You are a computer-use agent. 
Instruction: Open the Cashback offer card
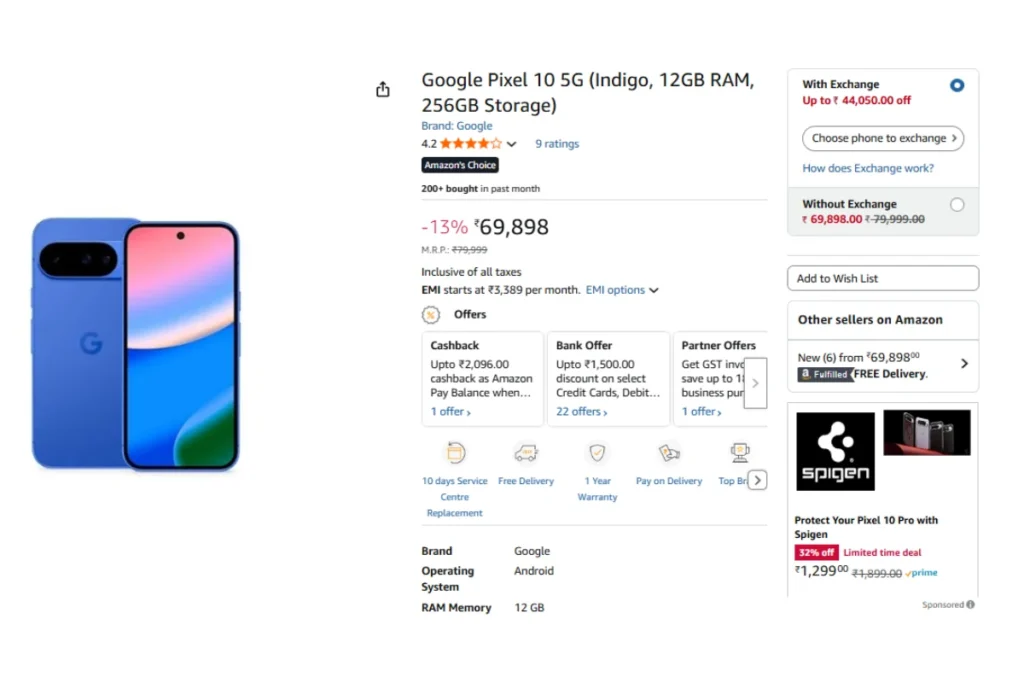click(x=483, y=379)
